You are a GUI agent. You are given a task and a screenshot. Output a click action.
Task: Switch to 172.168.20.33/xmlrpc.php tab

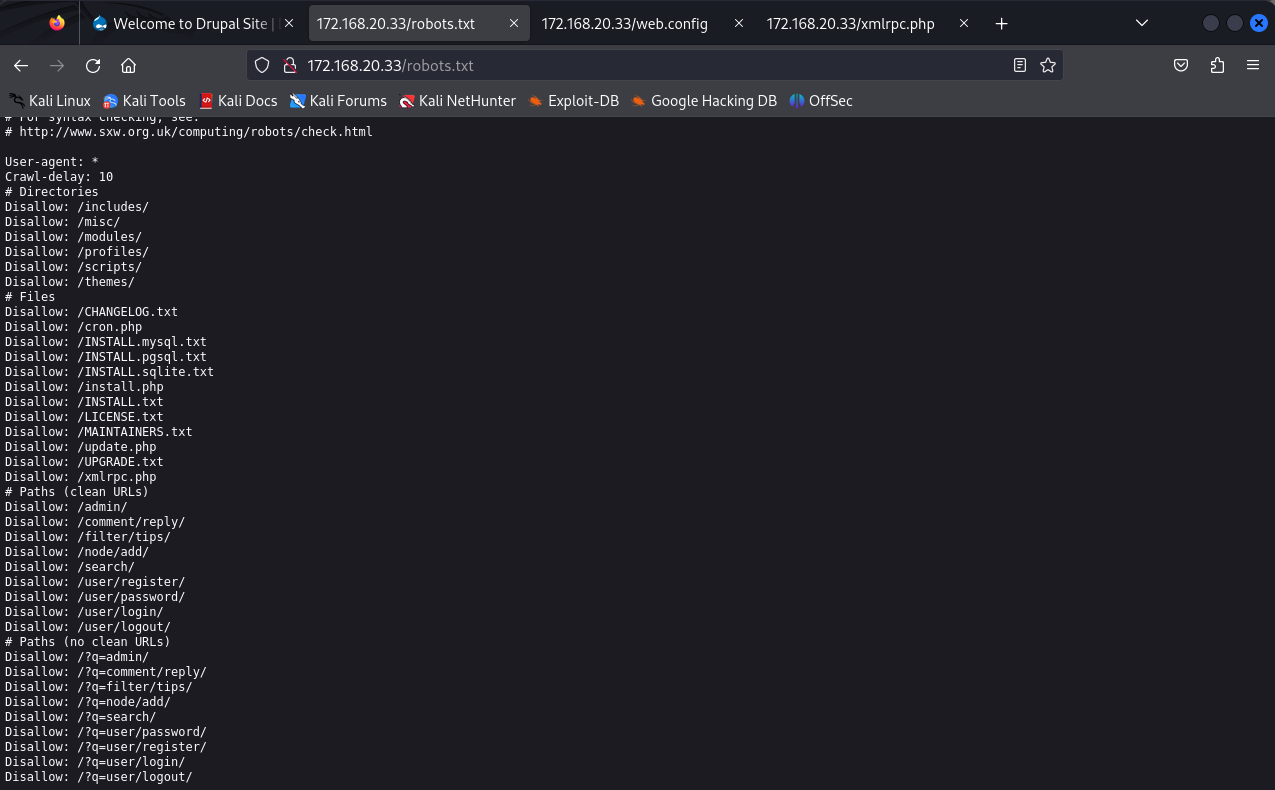point(869,24)
